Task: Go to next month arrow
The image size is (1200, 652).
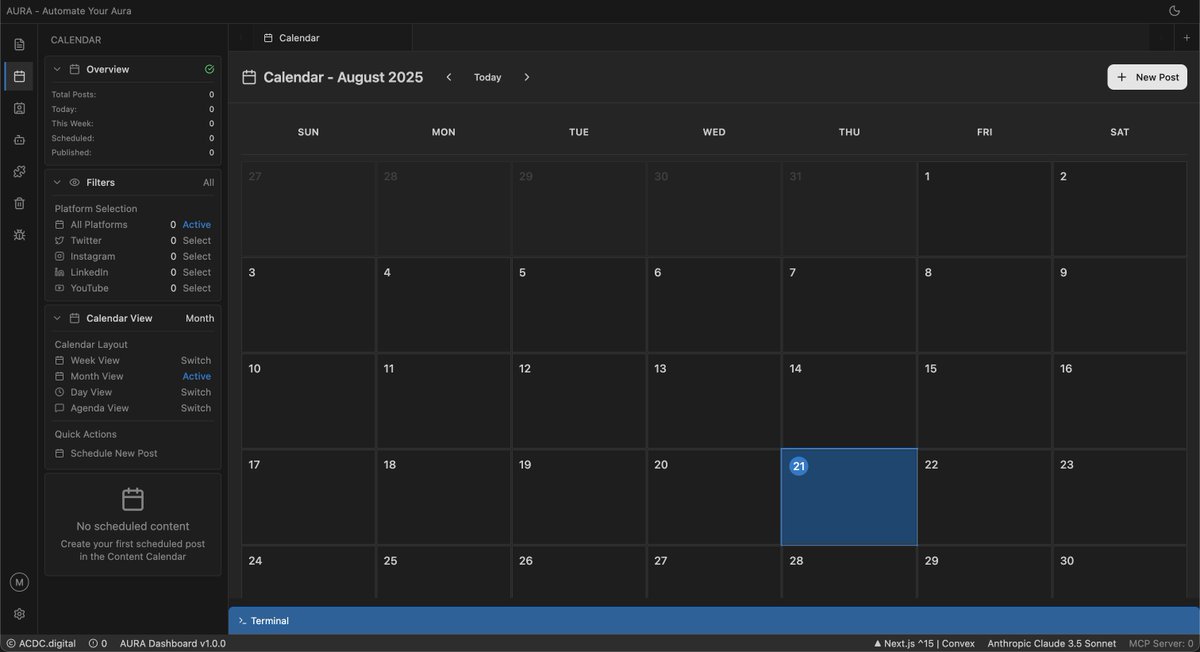Action: click(x=527, y=77)
